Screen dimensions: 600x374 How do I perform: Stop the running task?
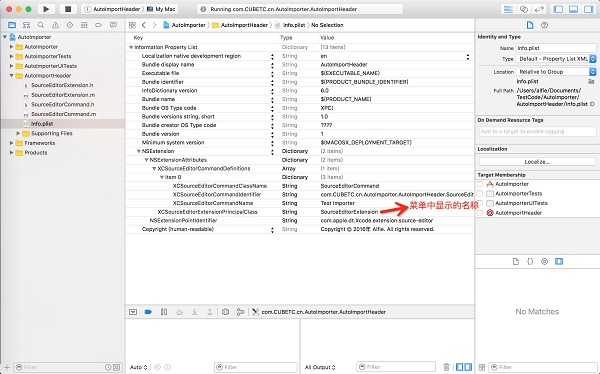point(68,9)
